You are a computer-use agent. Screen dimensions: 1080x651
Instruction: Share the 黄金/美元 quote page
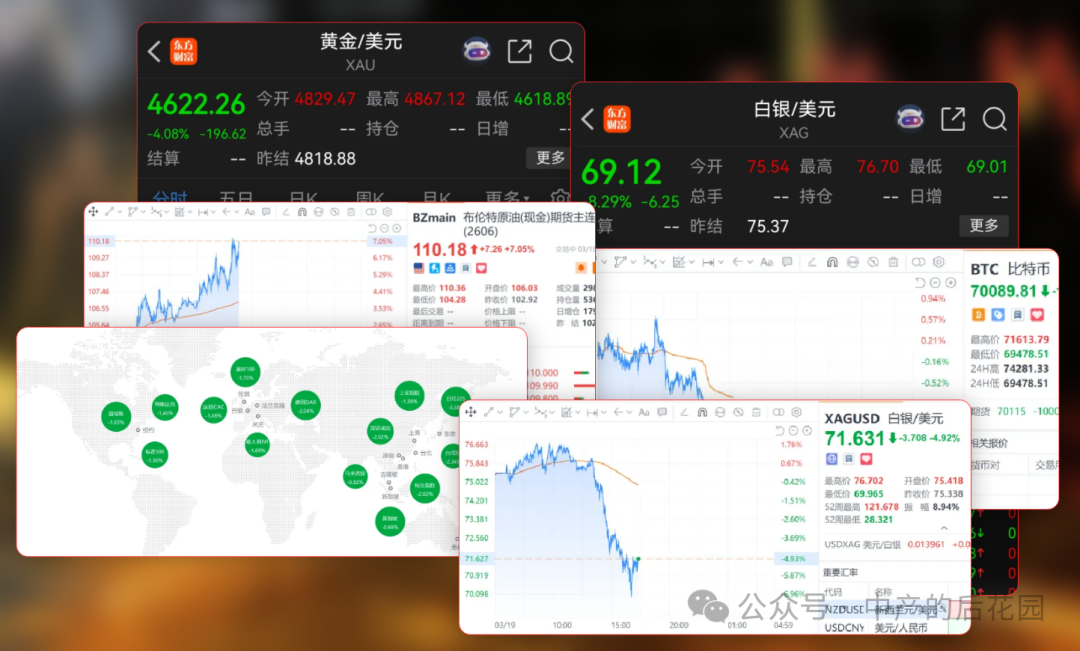point(519,51)
